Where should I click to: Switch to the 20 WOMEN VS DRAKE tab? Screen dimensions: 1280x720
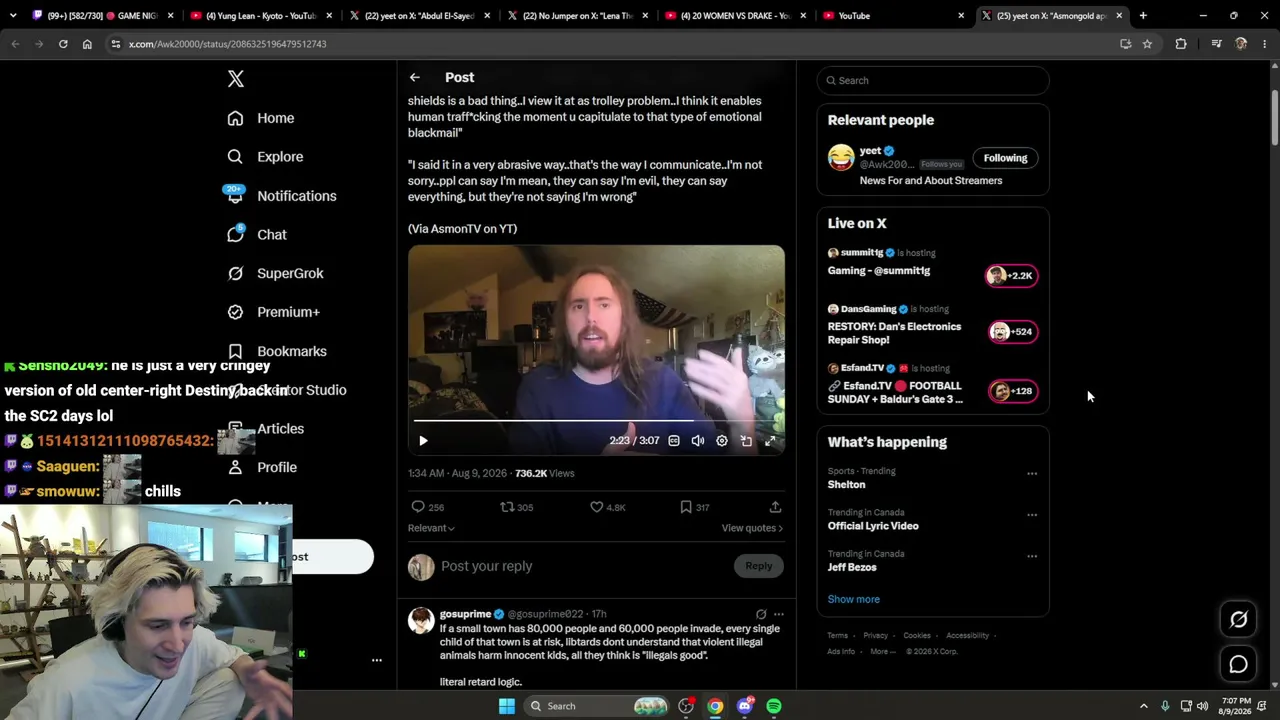tap(735, 16)
